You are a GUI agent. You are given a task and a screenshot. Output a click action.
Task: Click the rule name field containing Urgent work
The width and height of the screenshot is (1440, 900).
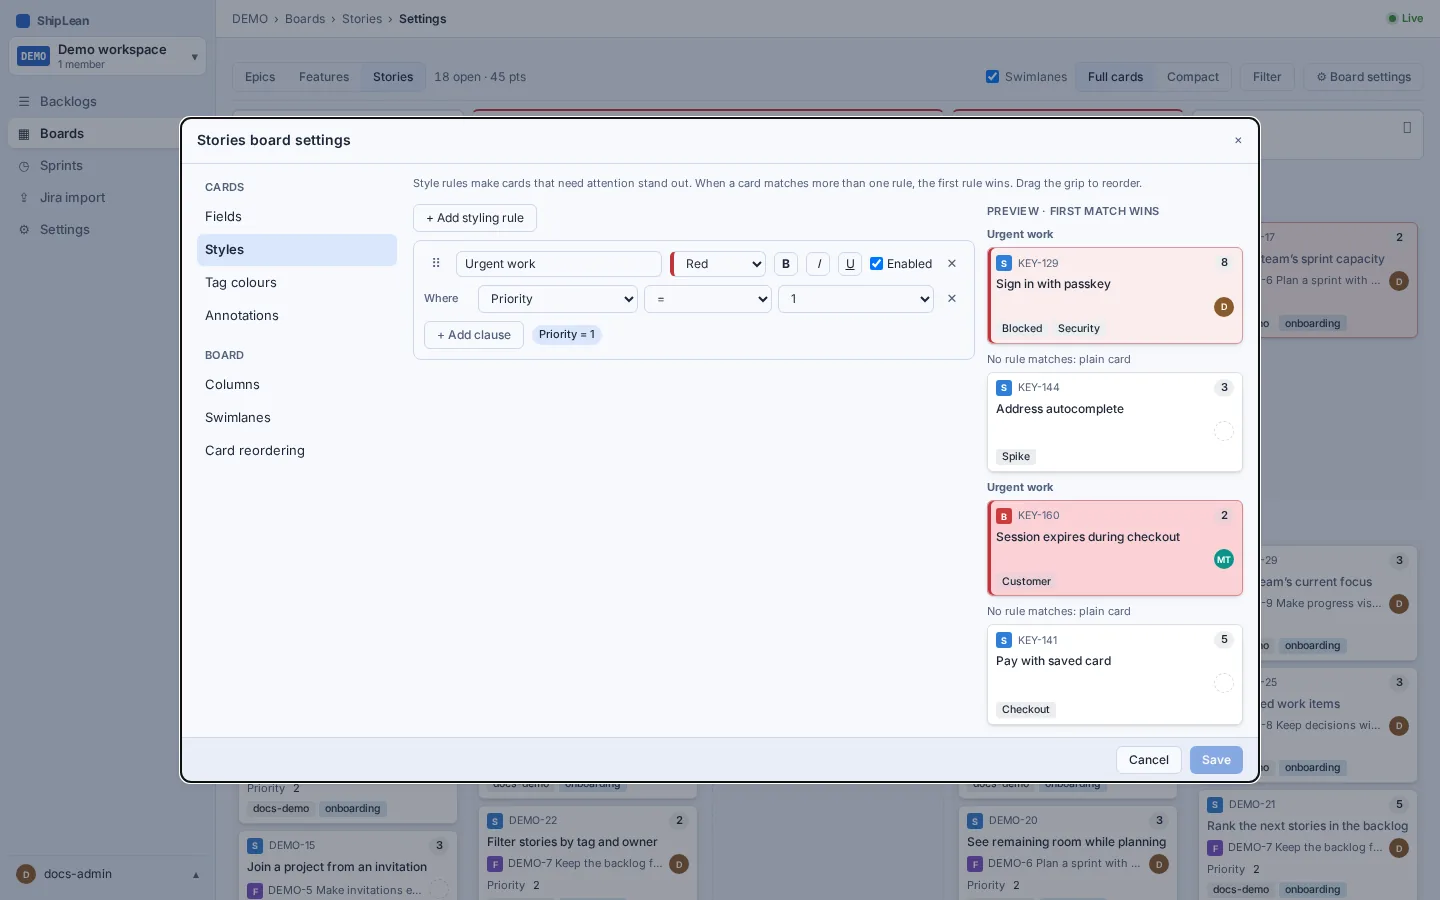559,264
